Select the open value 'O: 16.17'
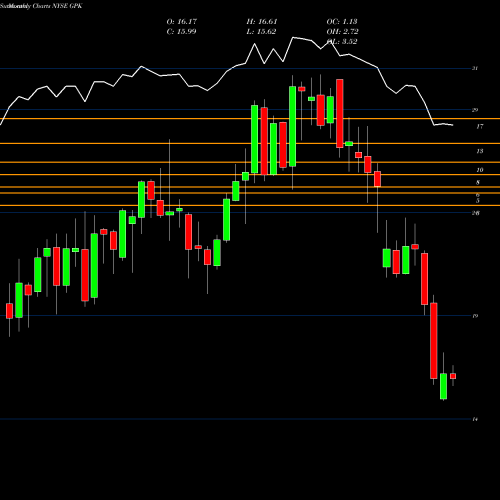The width and height of the screenshot is (500, 500). pos(182,22)
